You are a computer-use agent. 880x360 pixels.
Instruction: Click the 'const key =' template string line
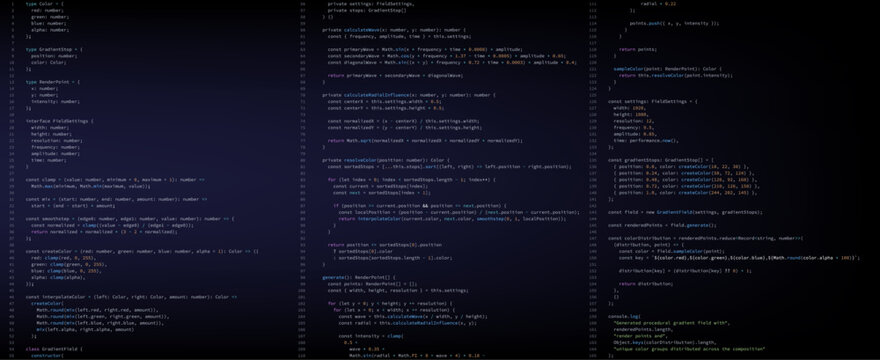(739, 258)
